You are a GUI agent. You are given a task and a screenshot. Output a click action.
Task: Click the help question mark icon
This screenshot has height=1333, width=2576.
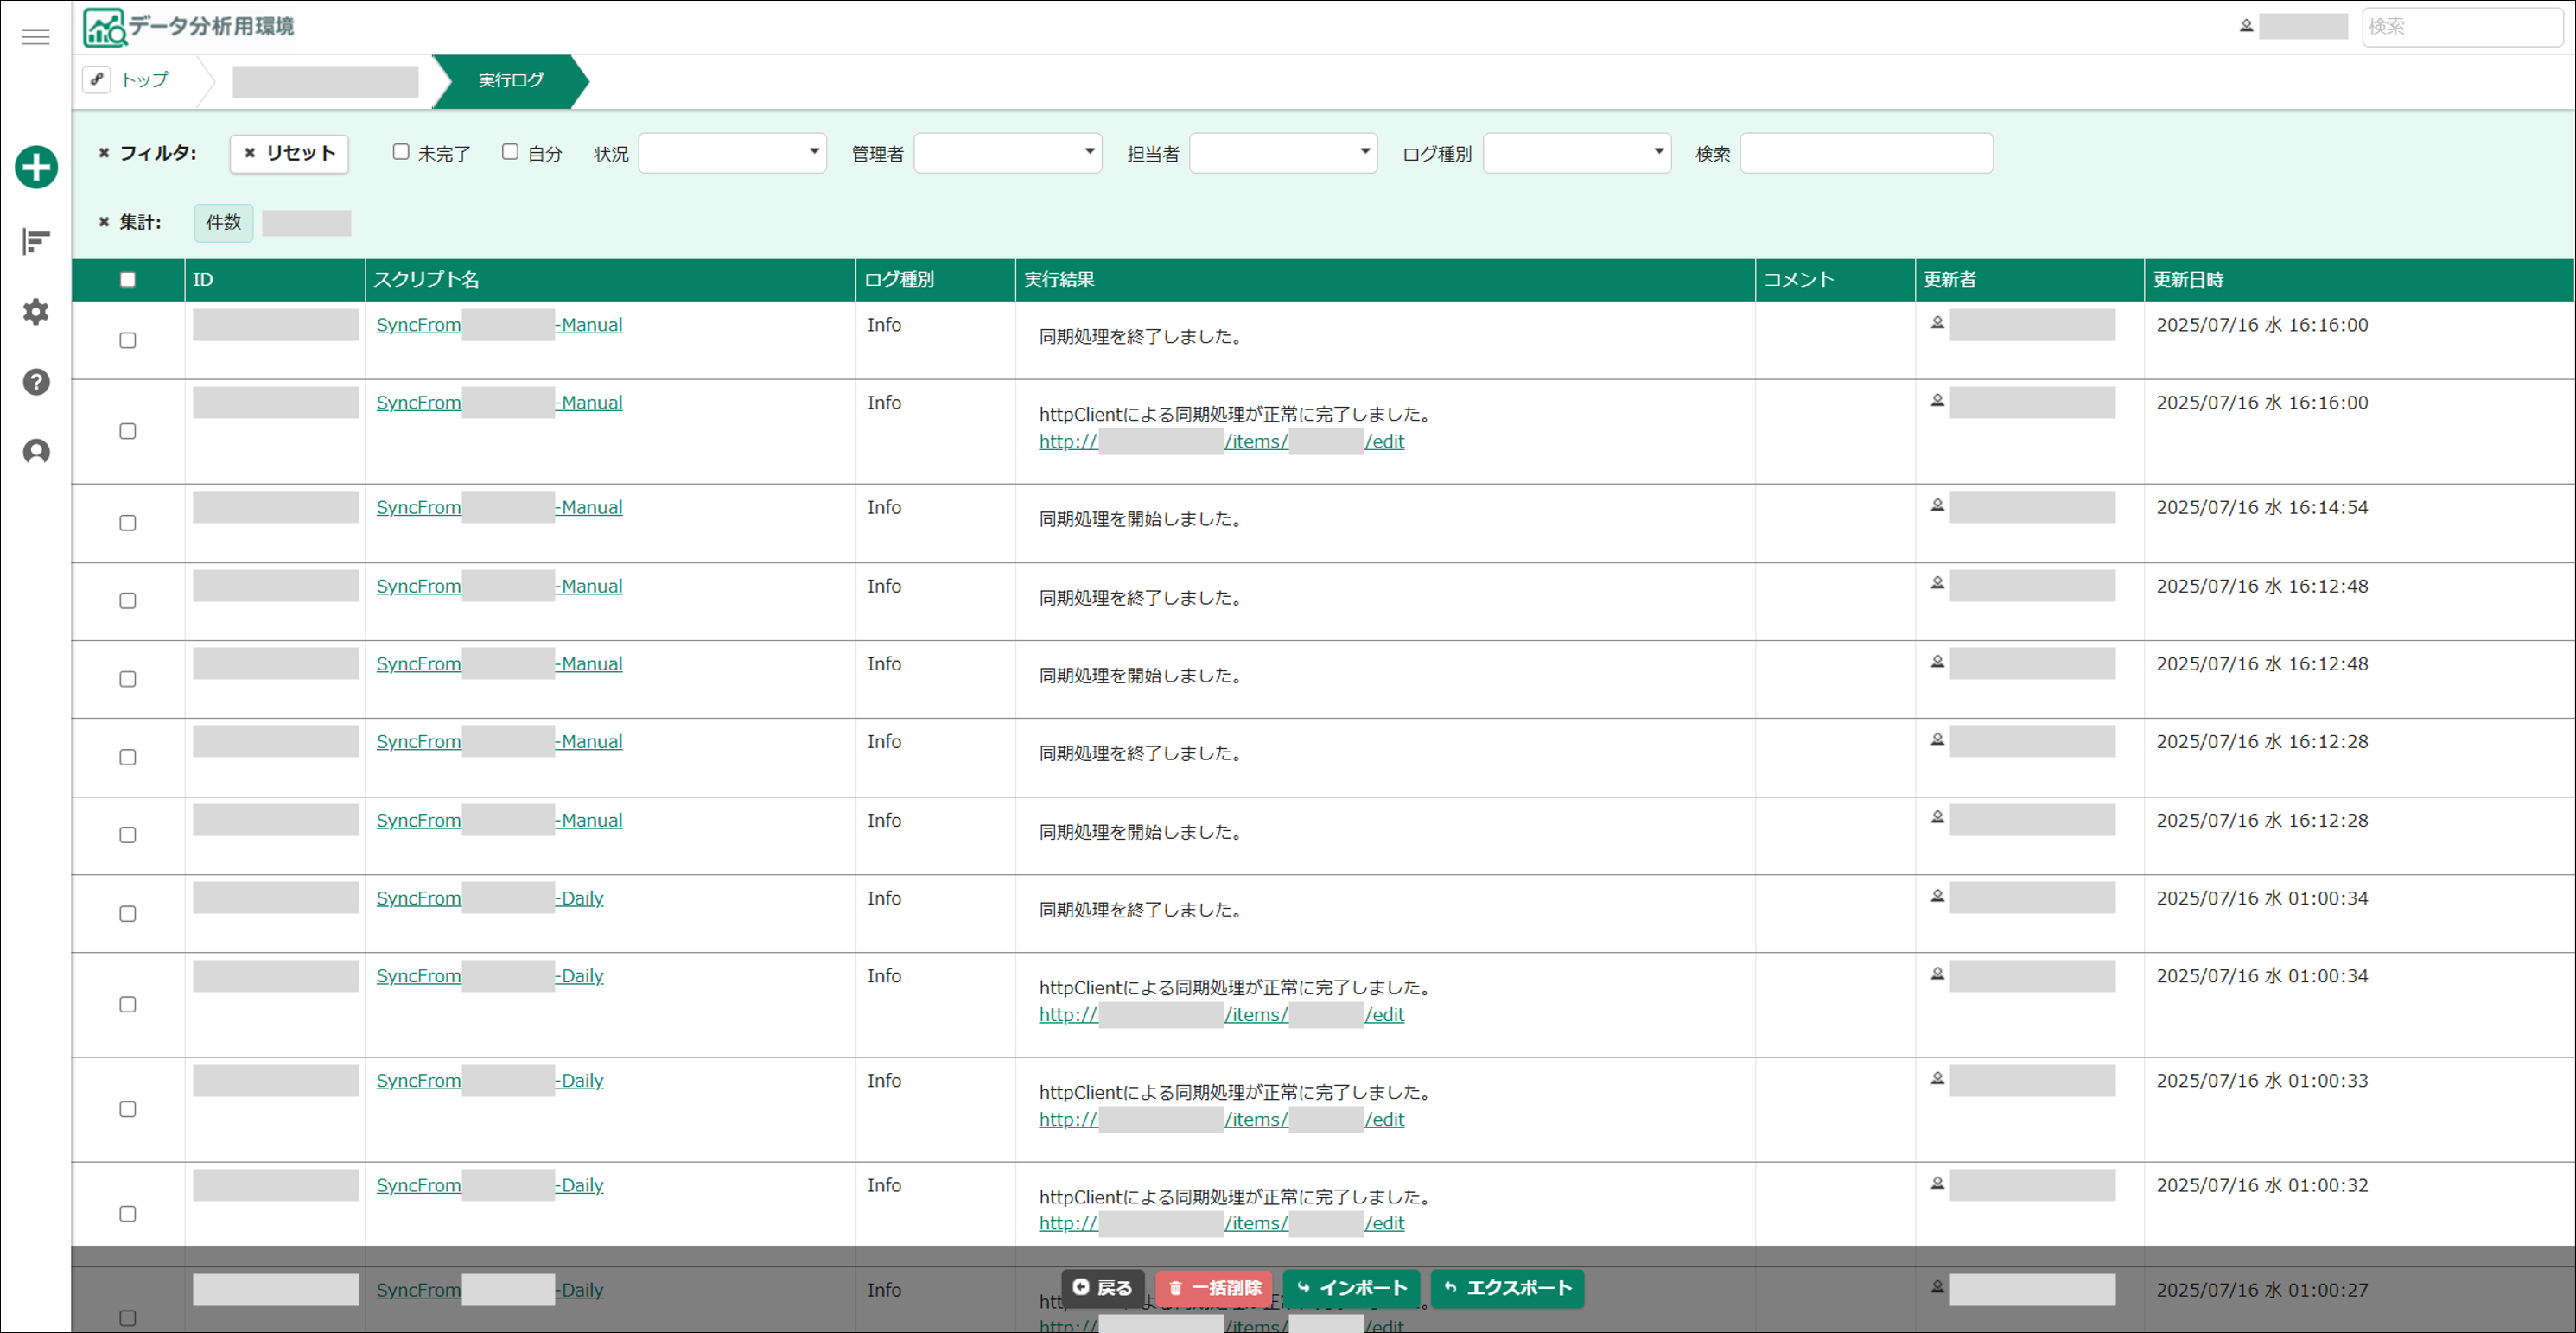pos(36,382)
